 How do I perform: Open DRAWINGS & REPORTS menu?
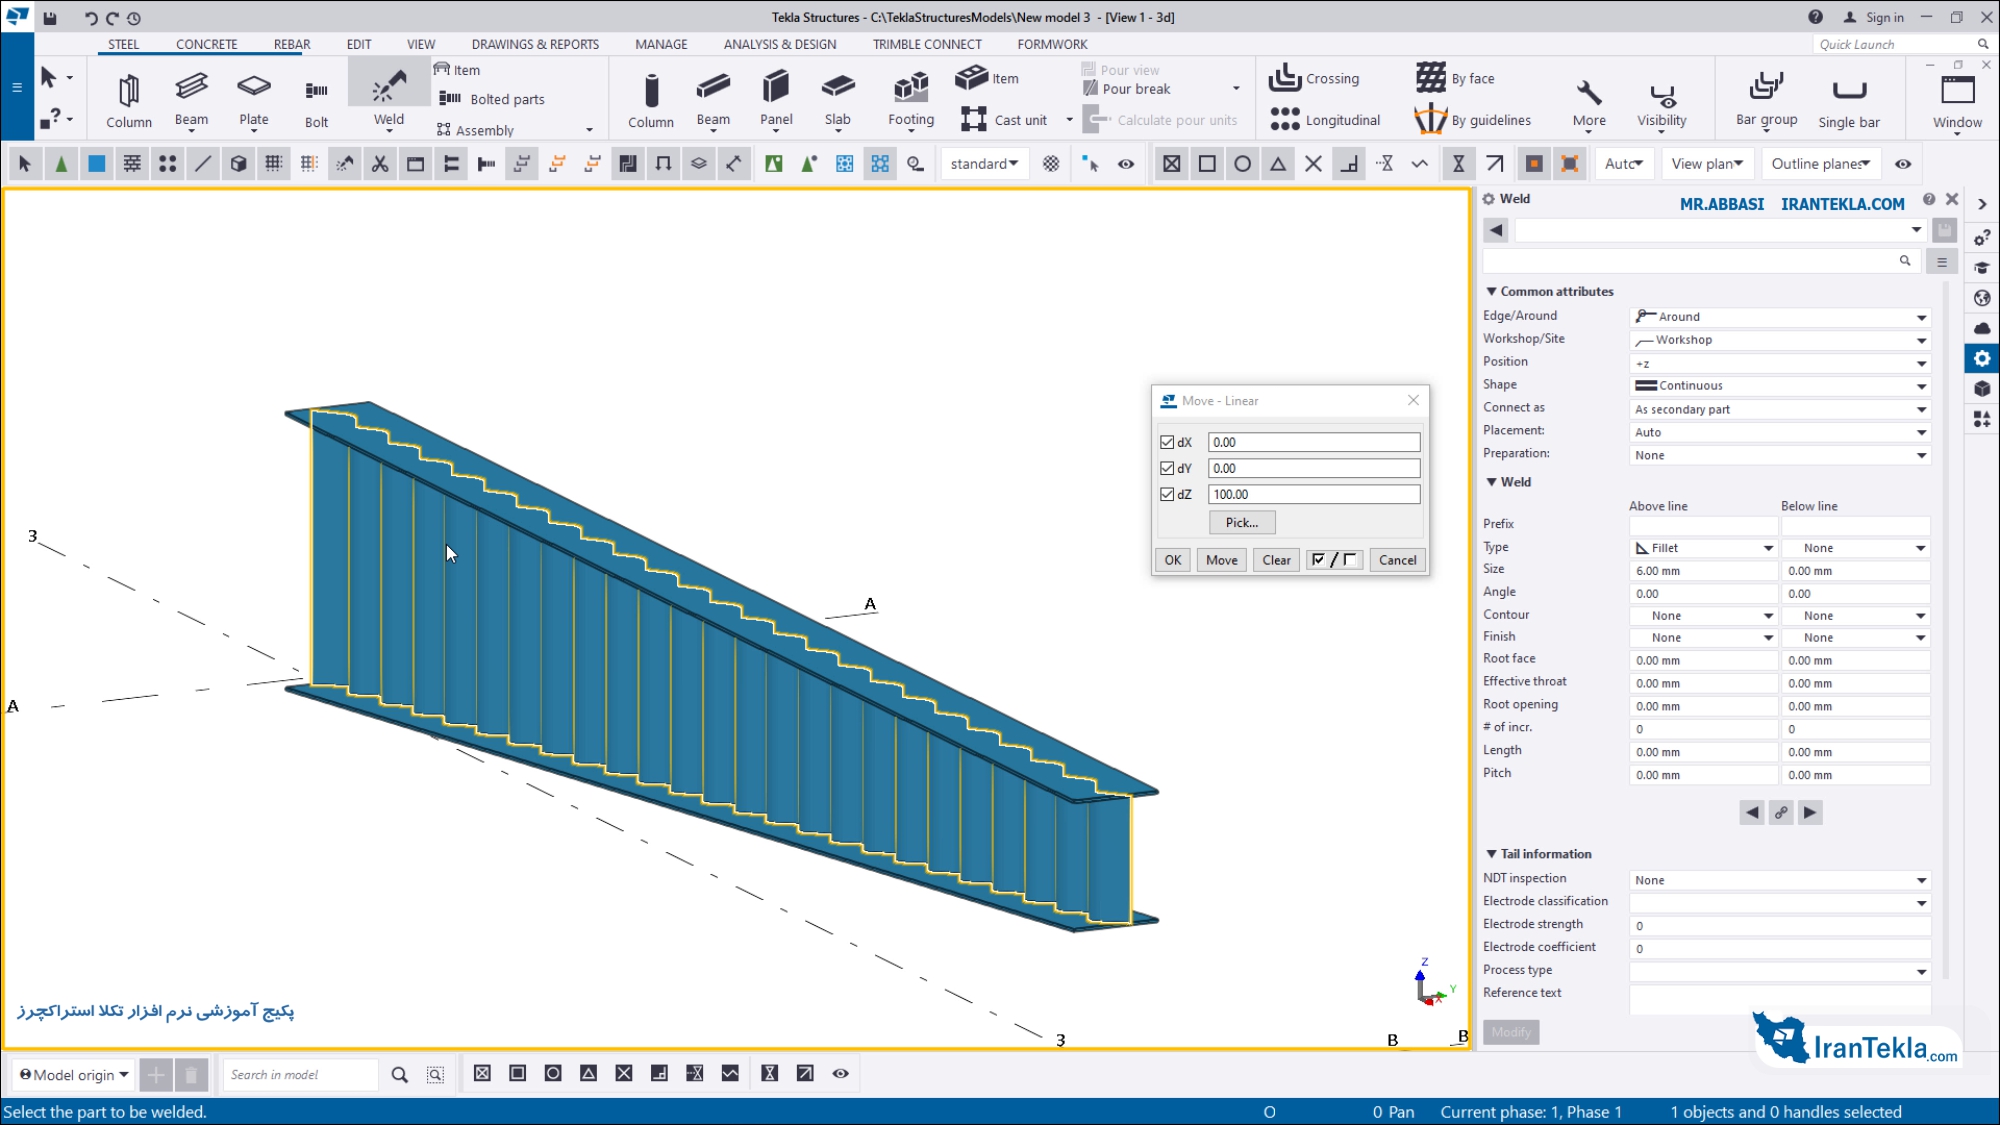pyautogui.click(x=535, y=44)
